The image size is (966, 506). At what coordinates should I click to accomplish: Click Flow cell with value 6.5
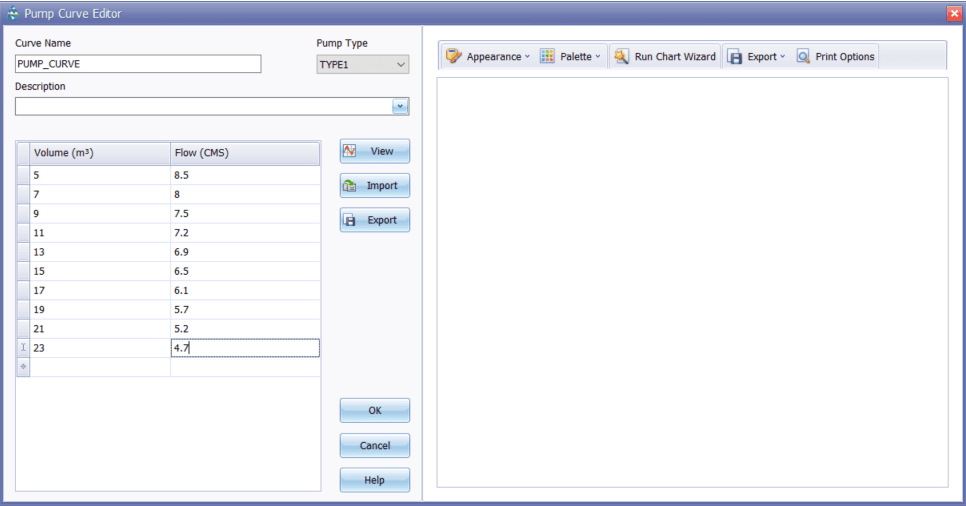[245, 271]
